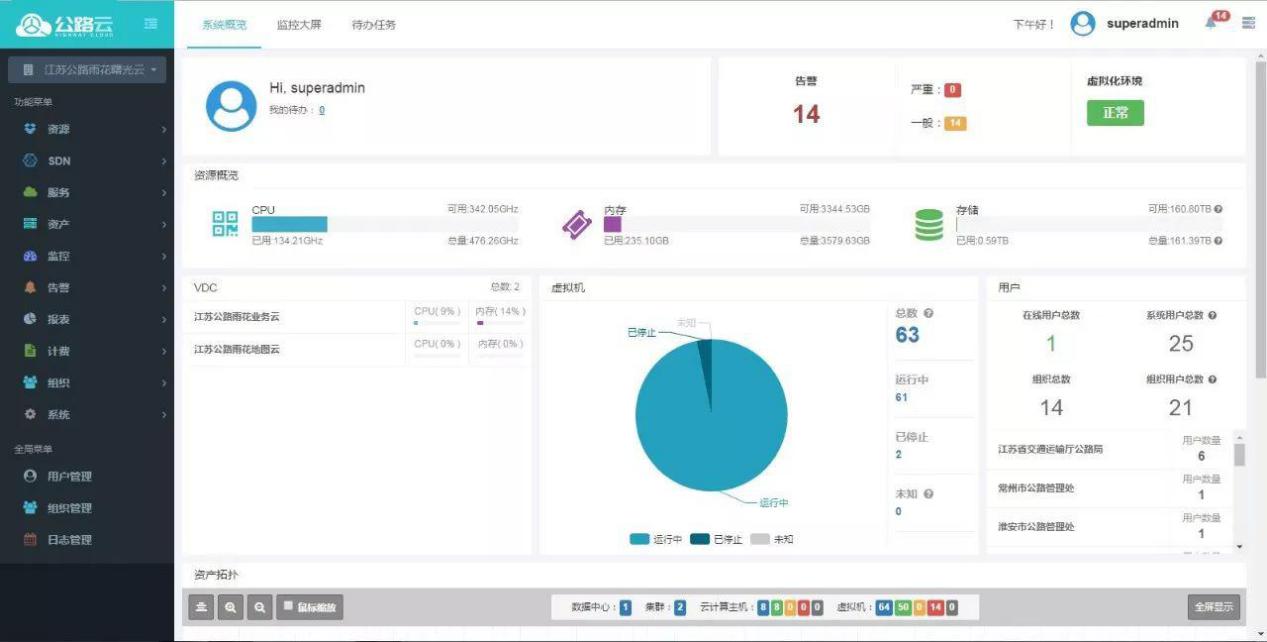
Task: Click the superadmin avatar in the header
Action: click(1083, 24)
